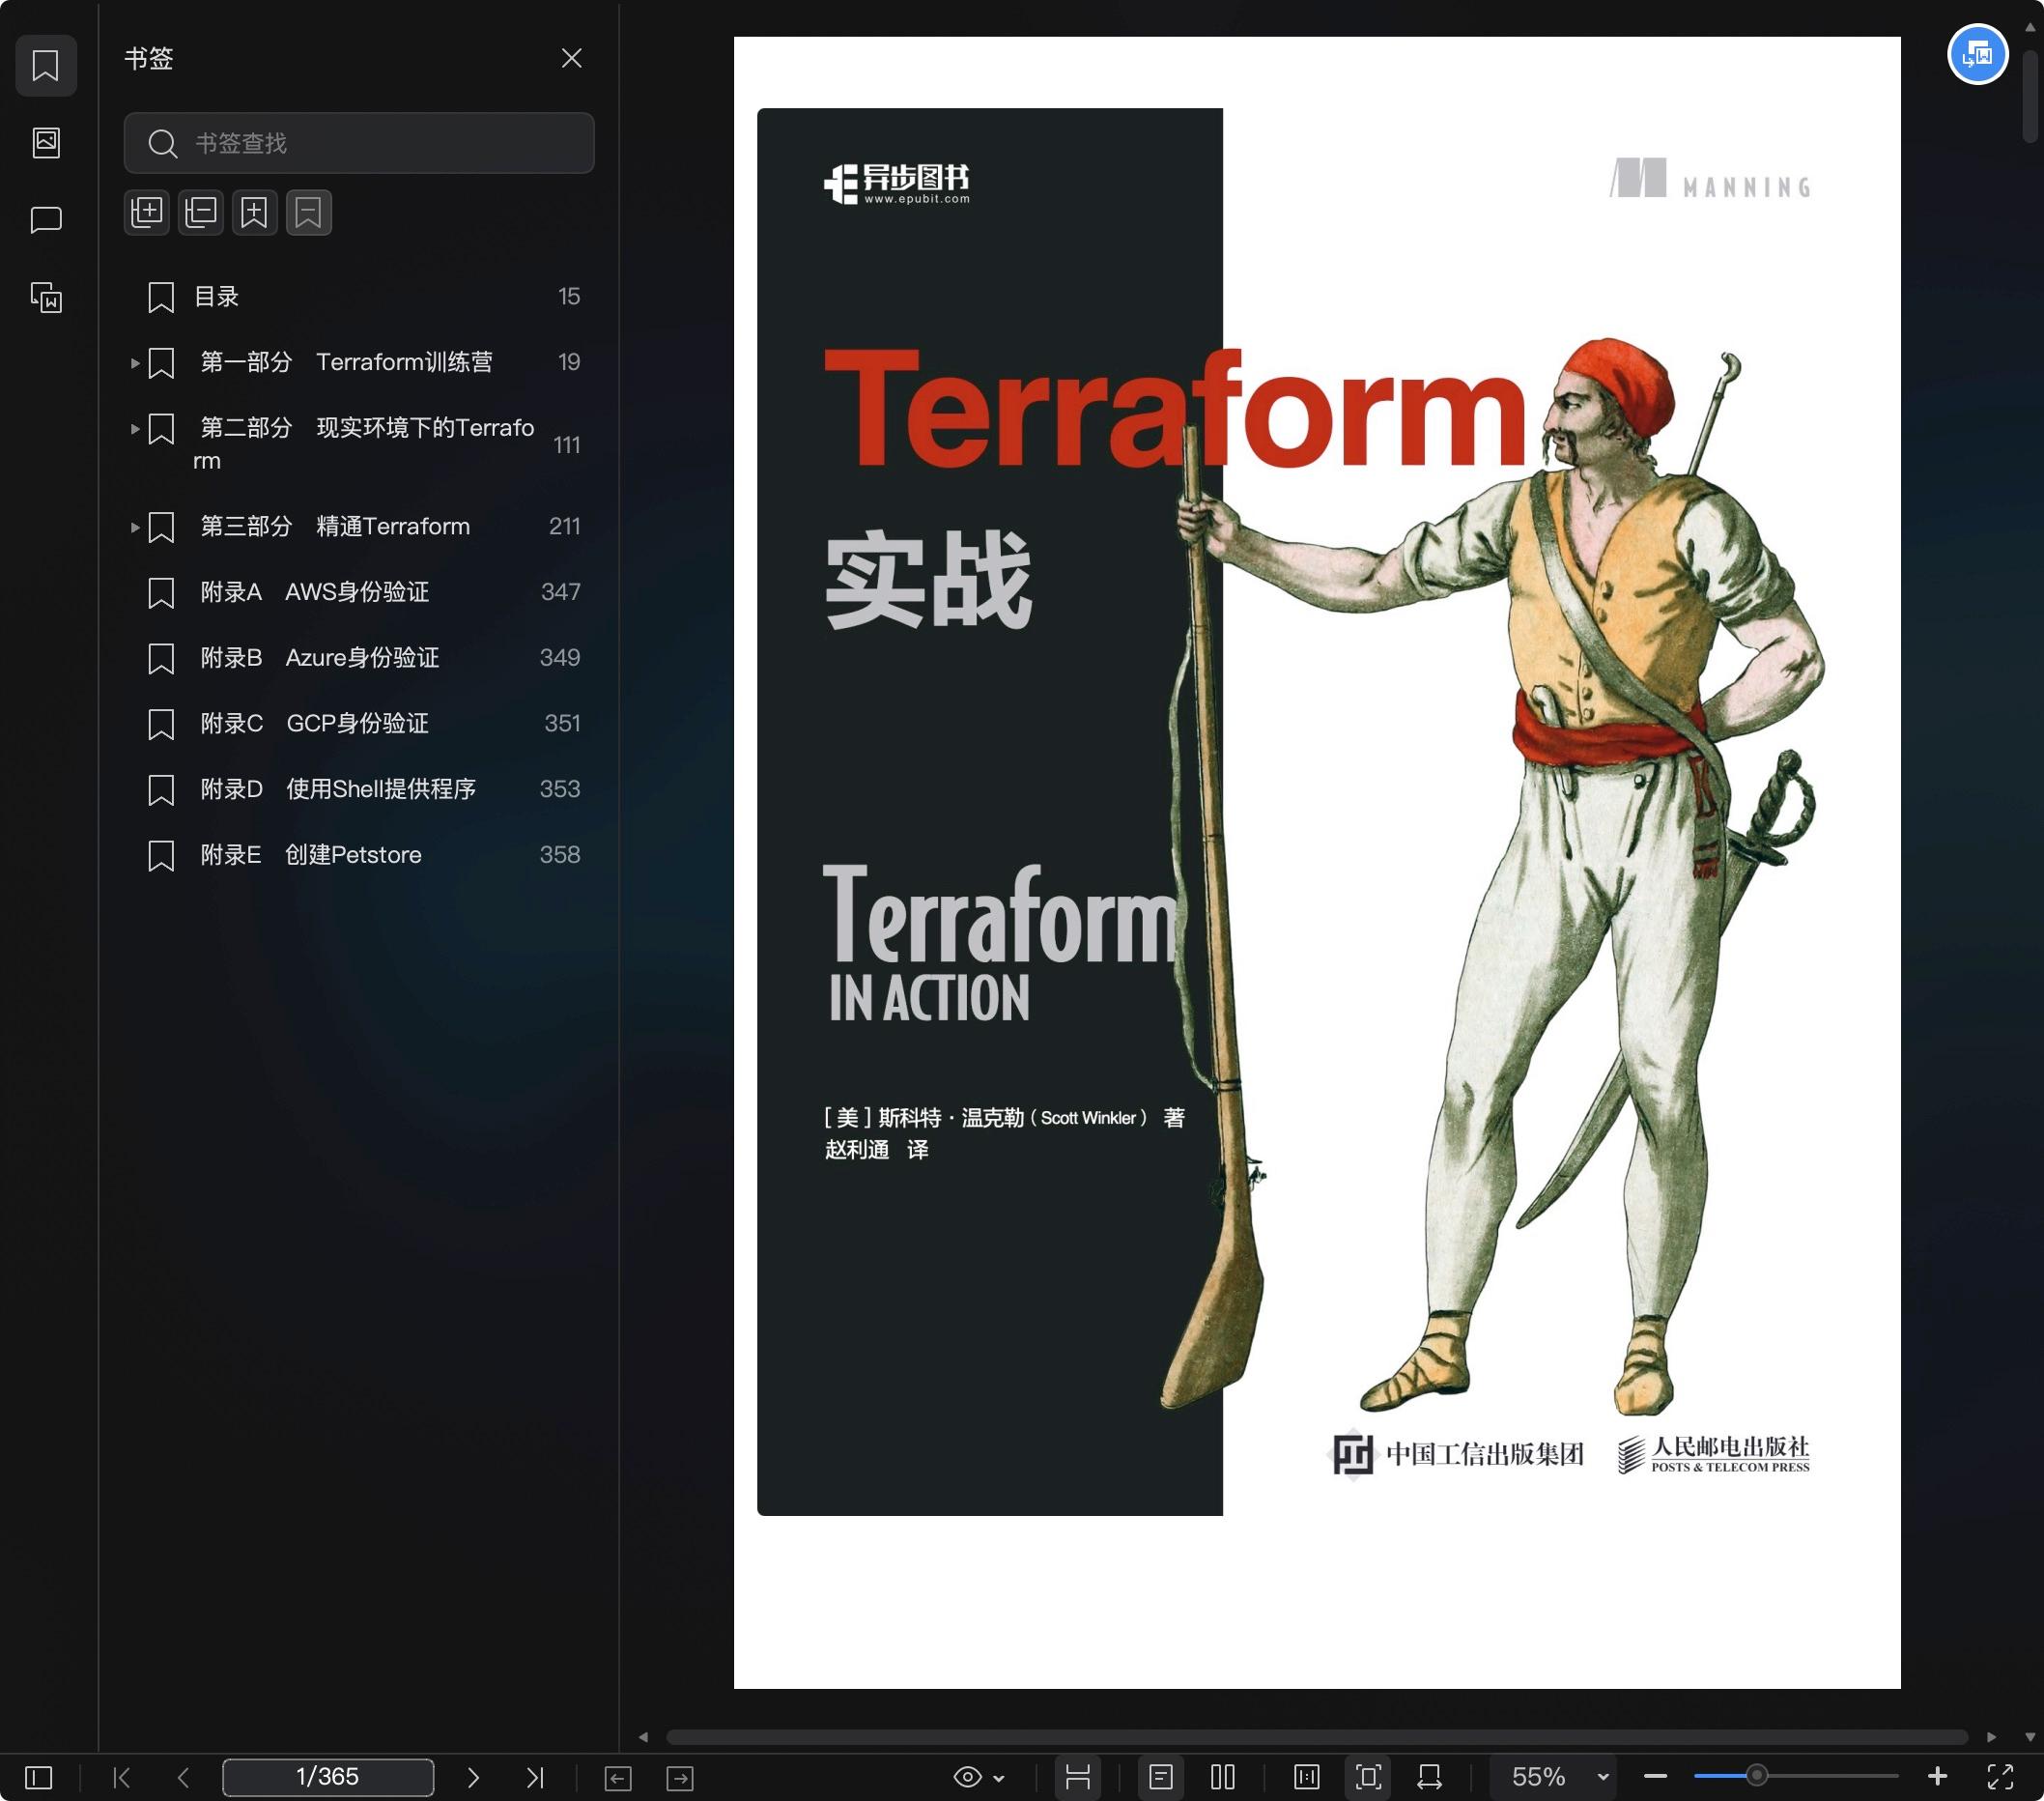
Task: Click the zoom slider handle
Action: (1756, 1776)
